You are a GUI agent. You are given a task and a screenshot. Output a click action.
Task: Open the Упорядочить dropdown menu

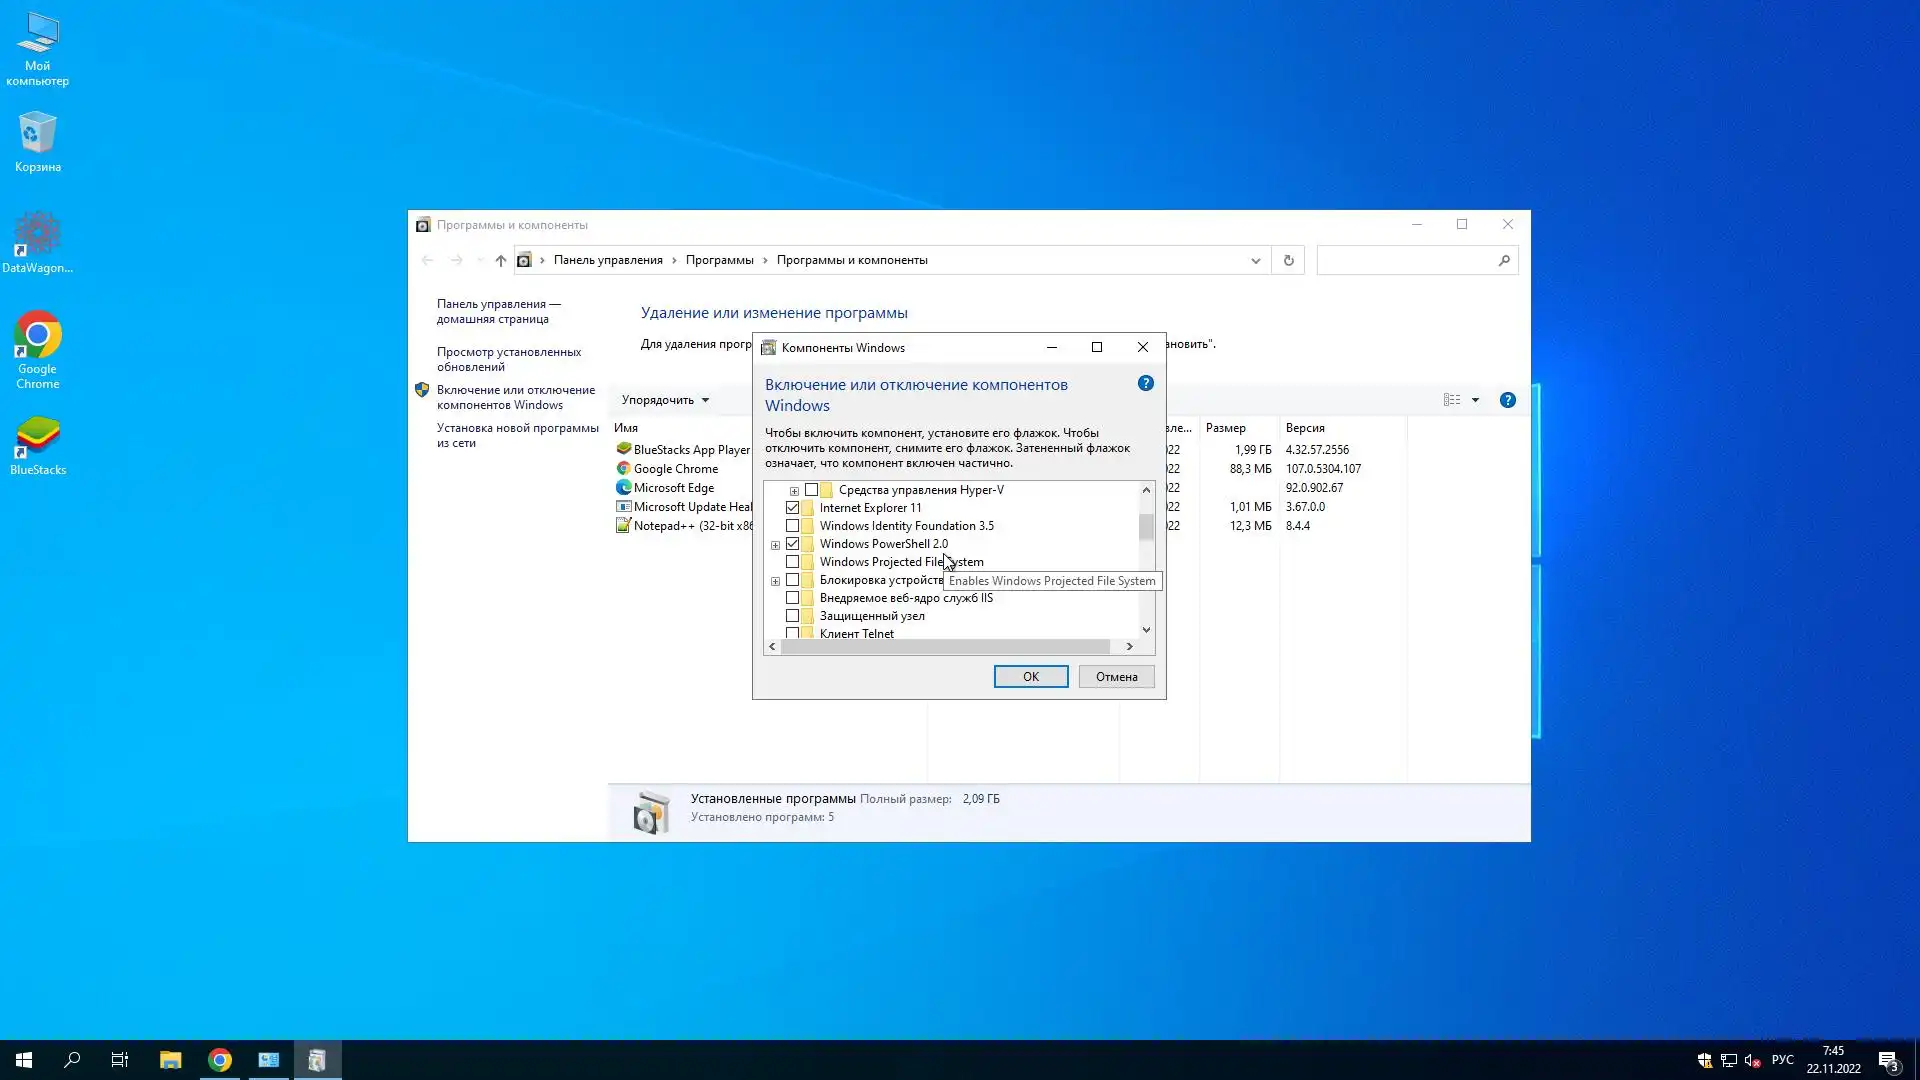665,400
